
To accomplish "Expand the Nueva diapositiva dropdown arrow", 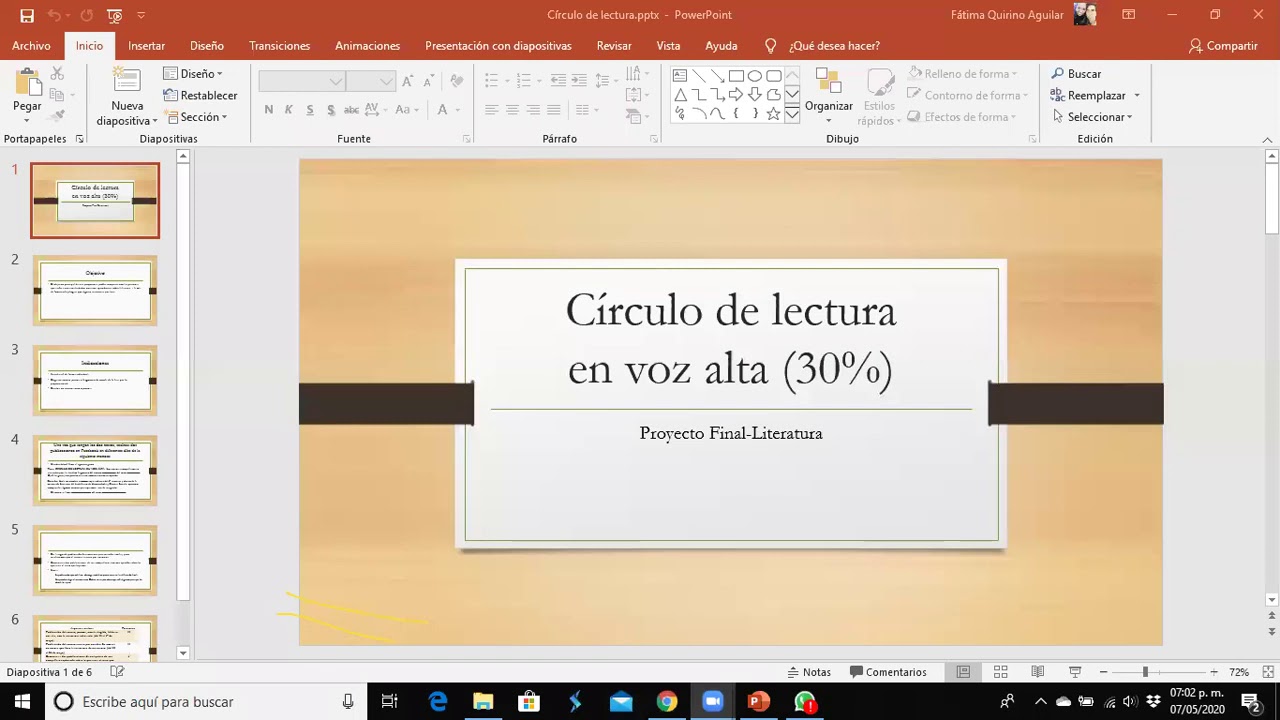I will (154, 121).
